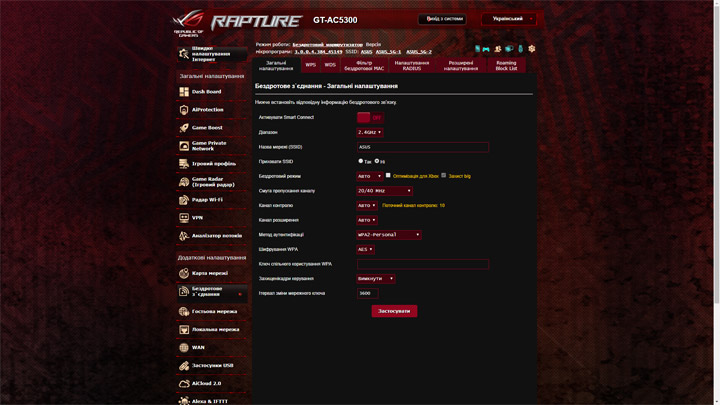The height and width of the screenshot is (405, 720).
Task: Open Карта мережі globe icon
Action: (x=184, y=273)
